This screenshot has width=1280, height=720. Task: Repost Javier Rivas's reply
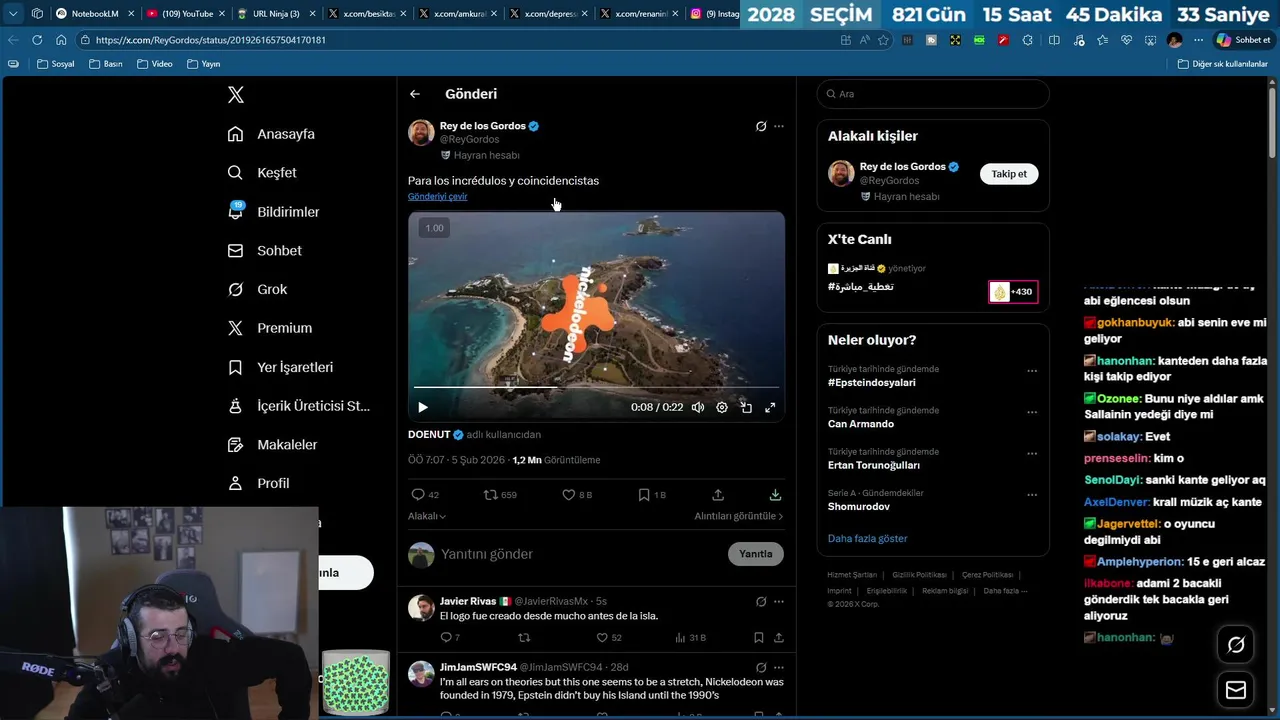[524, 638]
